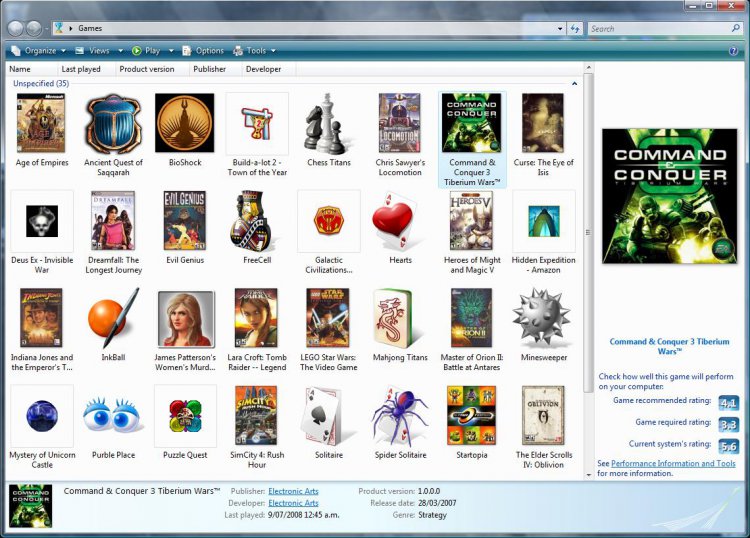Select Chris Sawyer's Locomotion box art
The height and width of the screenshot is (538, 750).
pos(399,123)
